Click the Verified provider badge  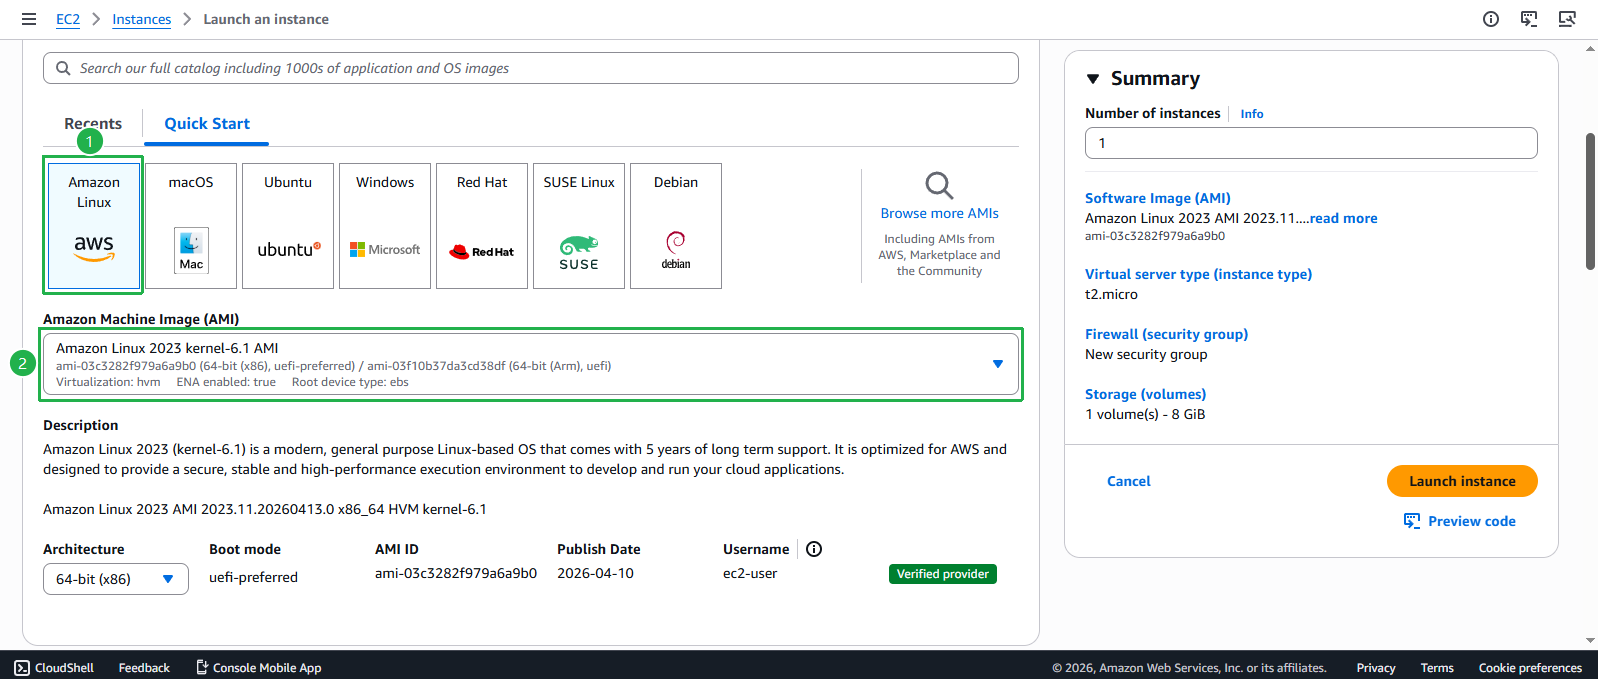pyautogui.click(x=943, y=574)
